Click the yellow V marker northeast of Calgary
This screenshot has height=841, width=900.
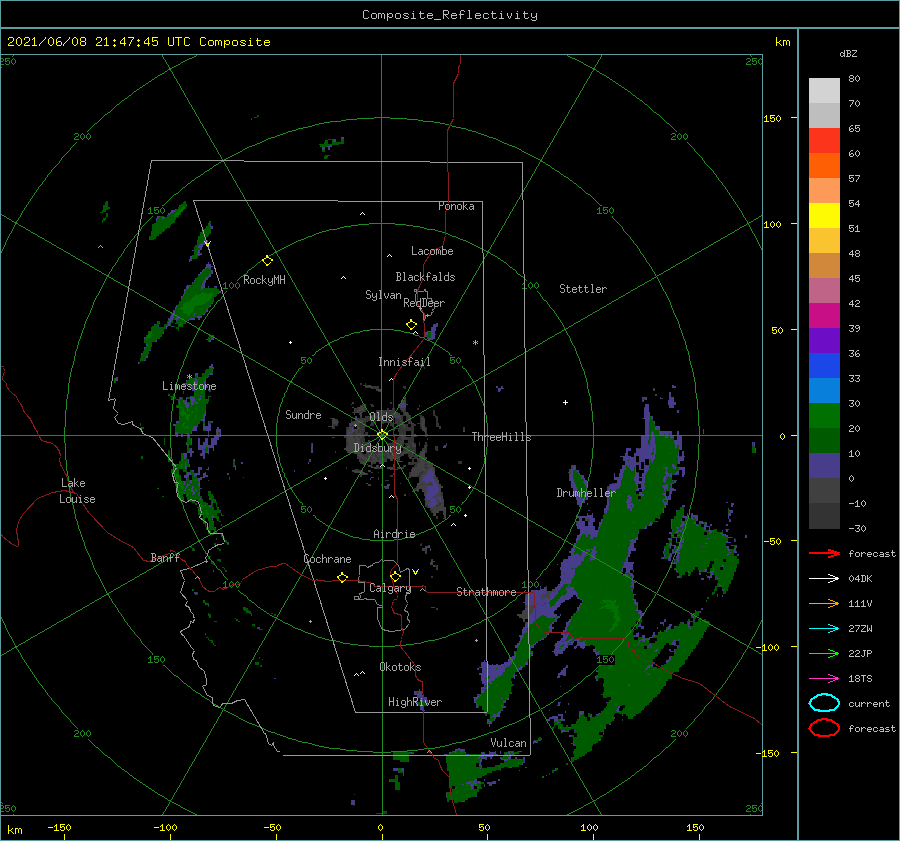(x=415, y=572)
